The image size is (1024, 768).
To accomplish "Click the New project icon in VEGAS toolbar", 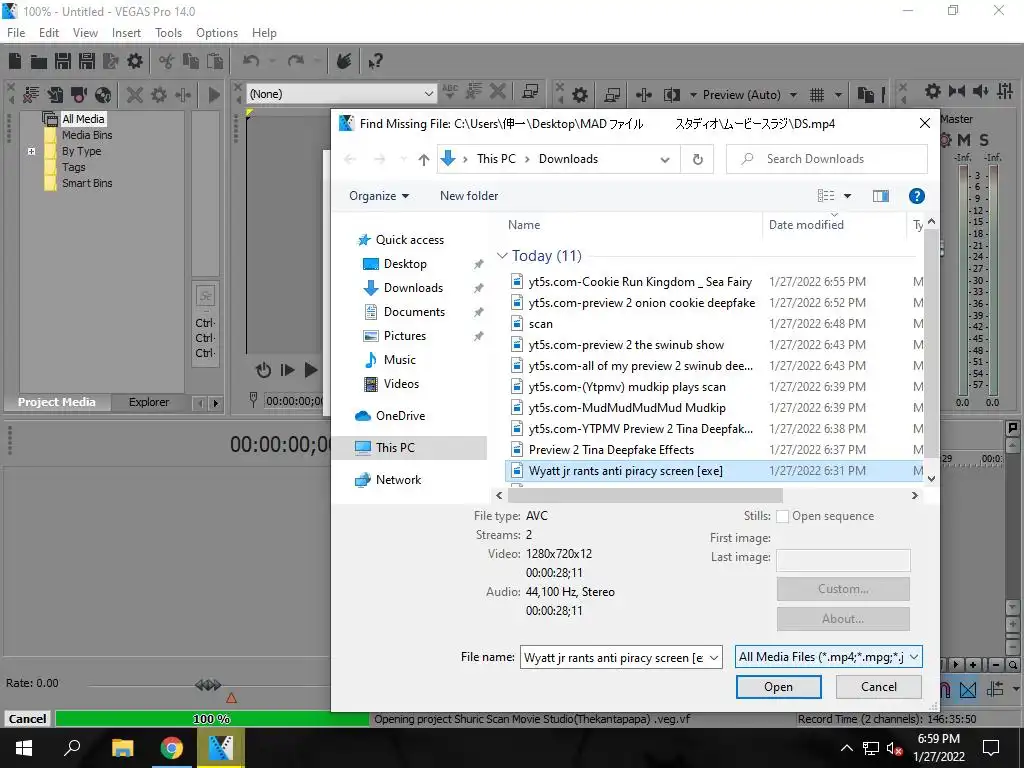I will pos(14,61).
